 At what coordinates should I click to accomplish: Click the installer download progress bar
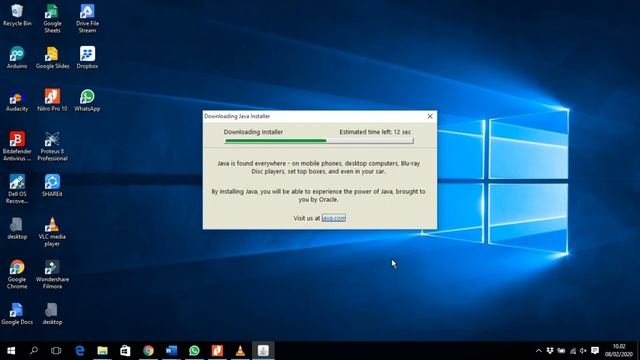319,141
